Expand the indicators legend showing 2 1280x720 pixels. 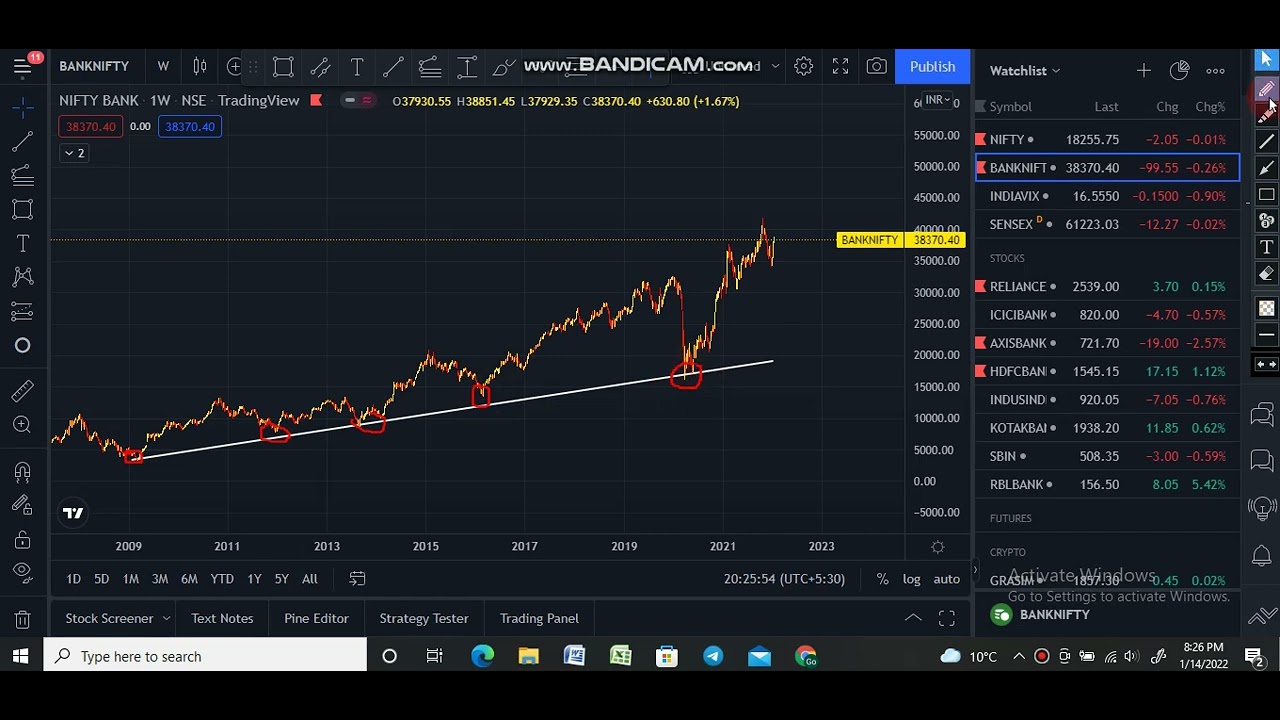pos(74,153)
